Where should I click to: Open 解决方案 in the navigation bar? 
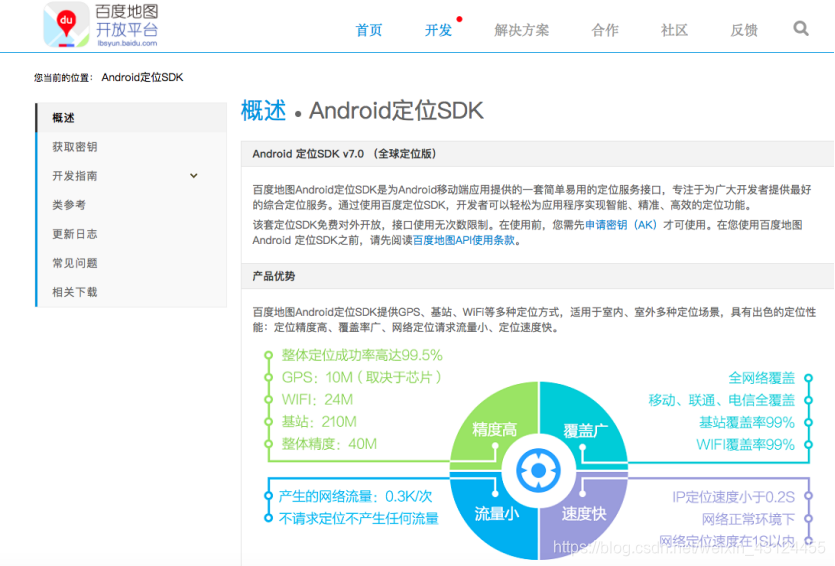click(x=521, y=30)
